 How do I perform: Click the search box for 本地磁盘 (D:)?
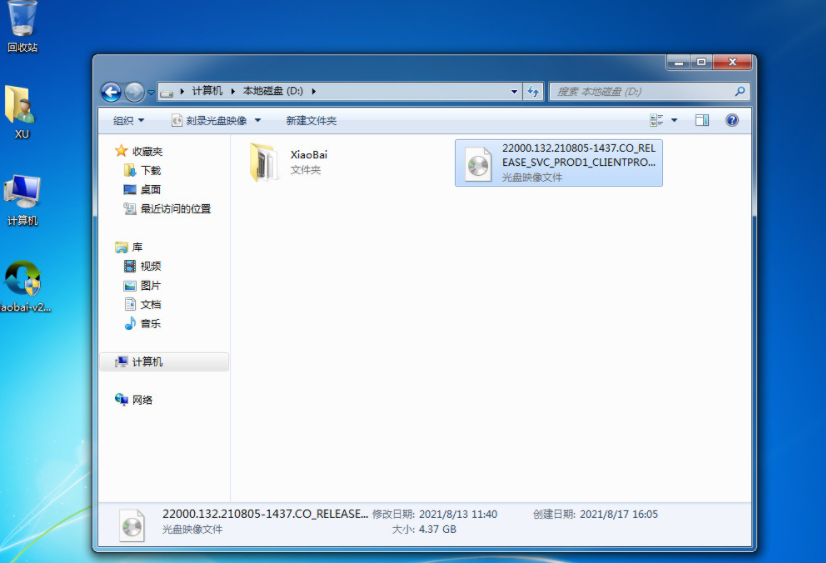coord(642,91)
